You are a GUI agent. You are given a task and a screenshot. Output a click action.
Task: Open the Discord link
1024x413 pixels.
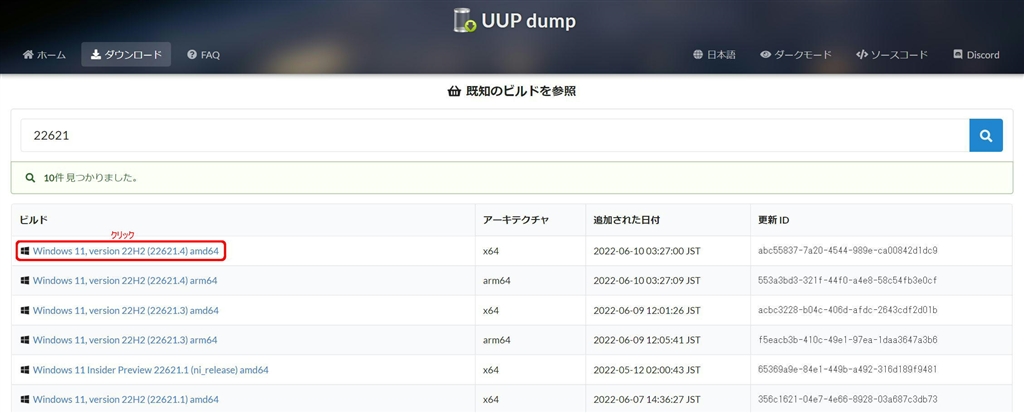coord(976,55)
